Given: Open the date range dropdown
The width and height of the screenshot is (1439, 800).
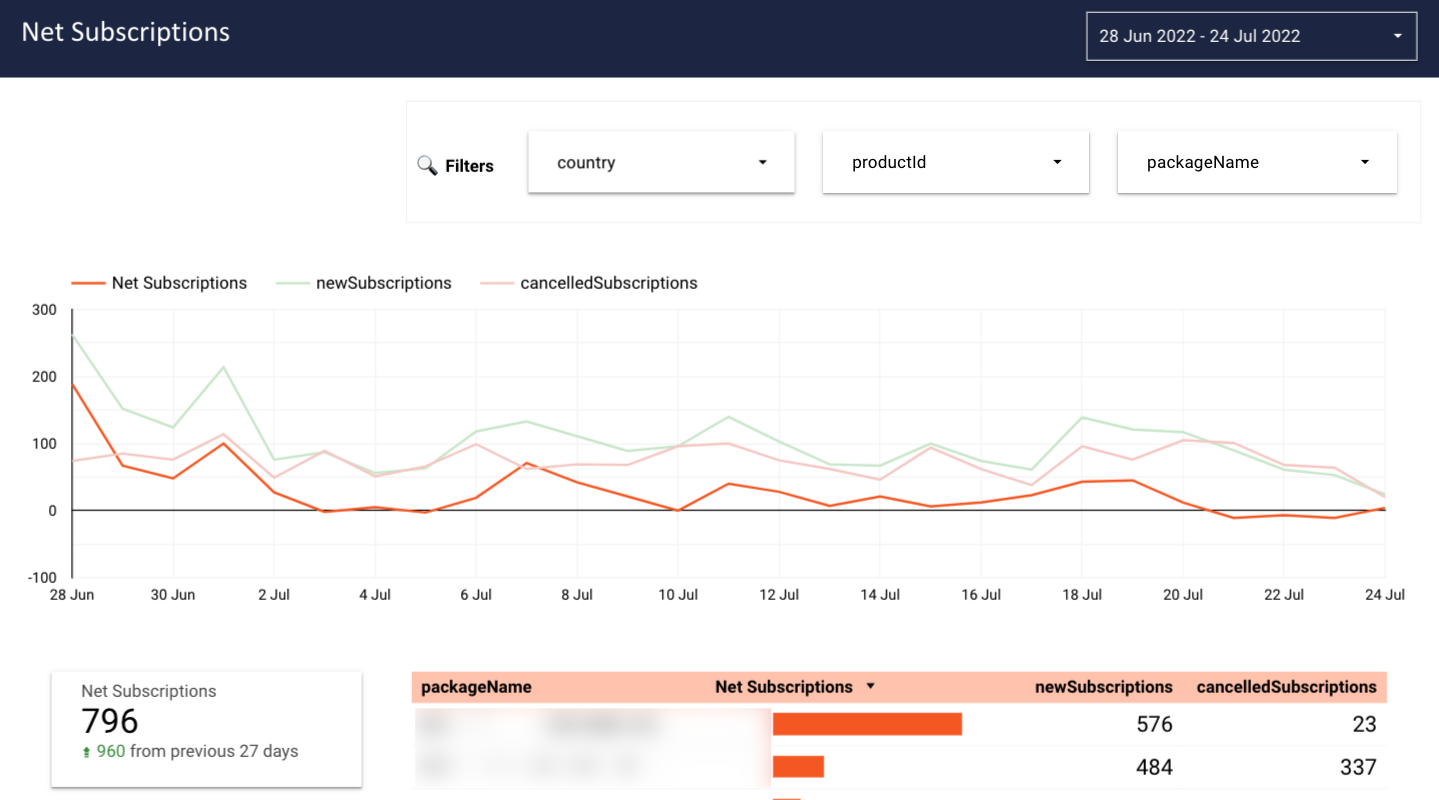Looking at the screenshot, I should [1250, 36].
